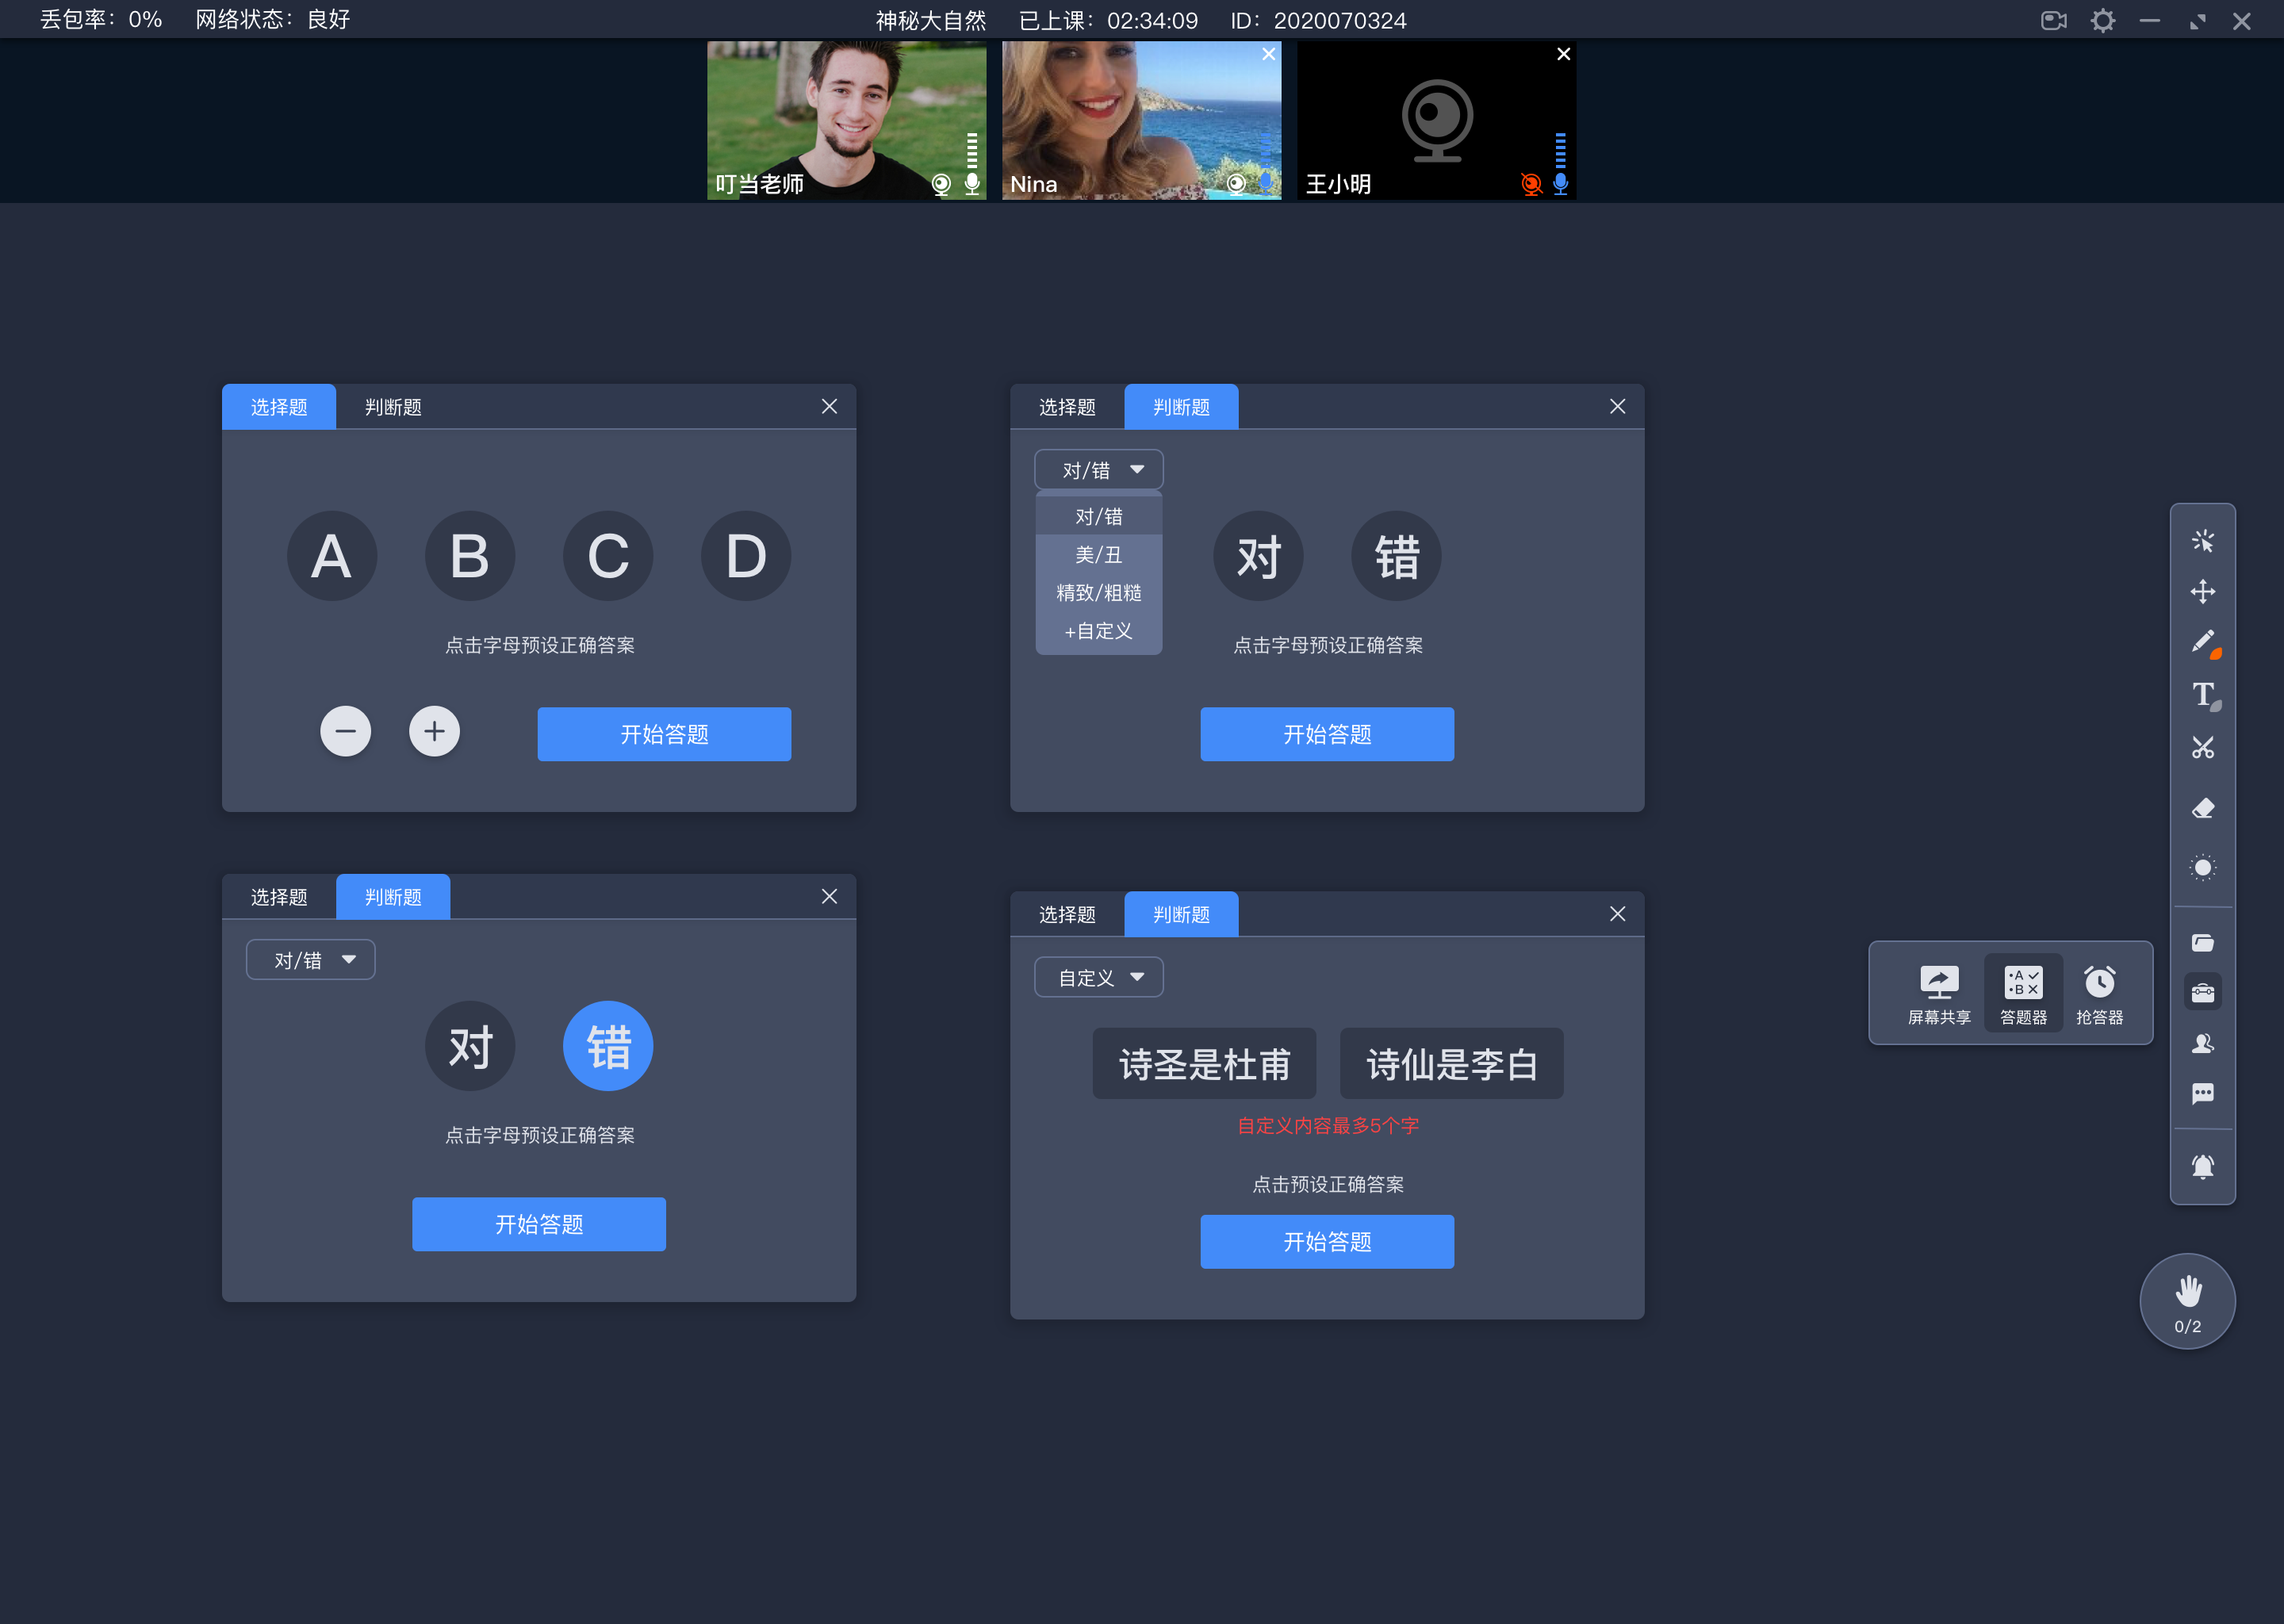Click 开始答题 button in bottom-right panel
This screenshot has width=2284, height=1624.
point(1328,1243)
